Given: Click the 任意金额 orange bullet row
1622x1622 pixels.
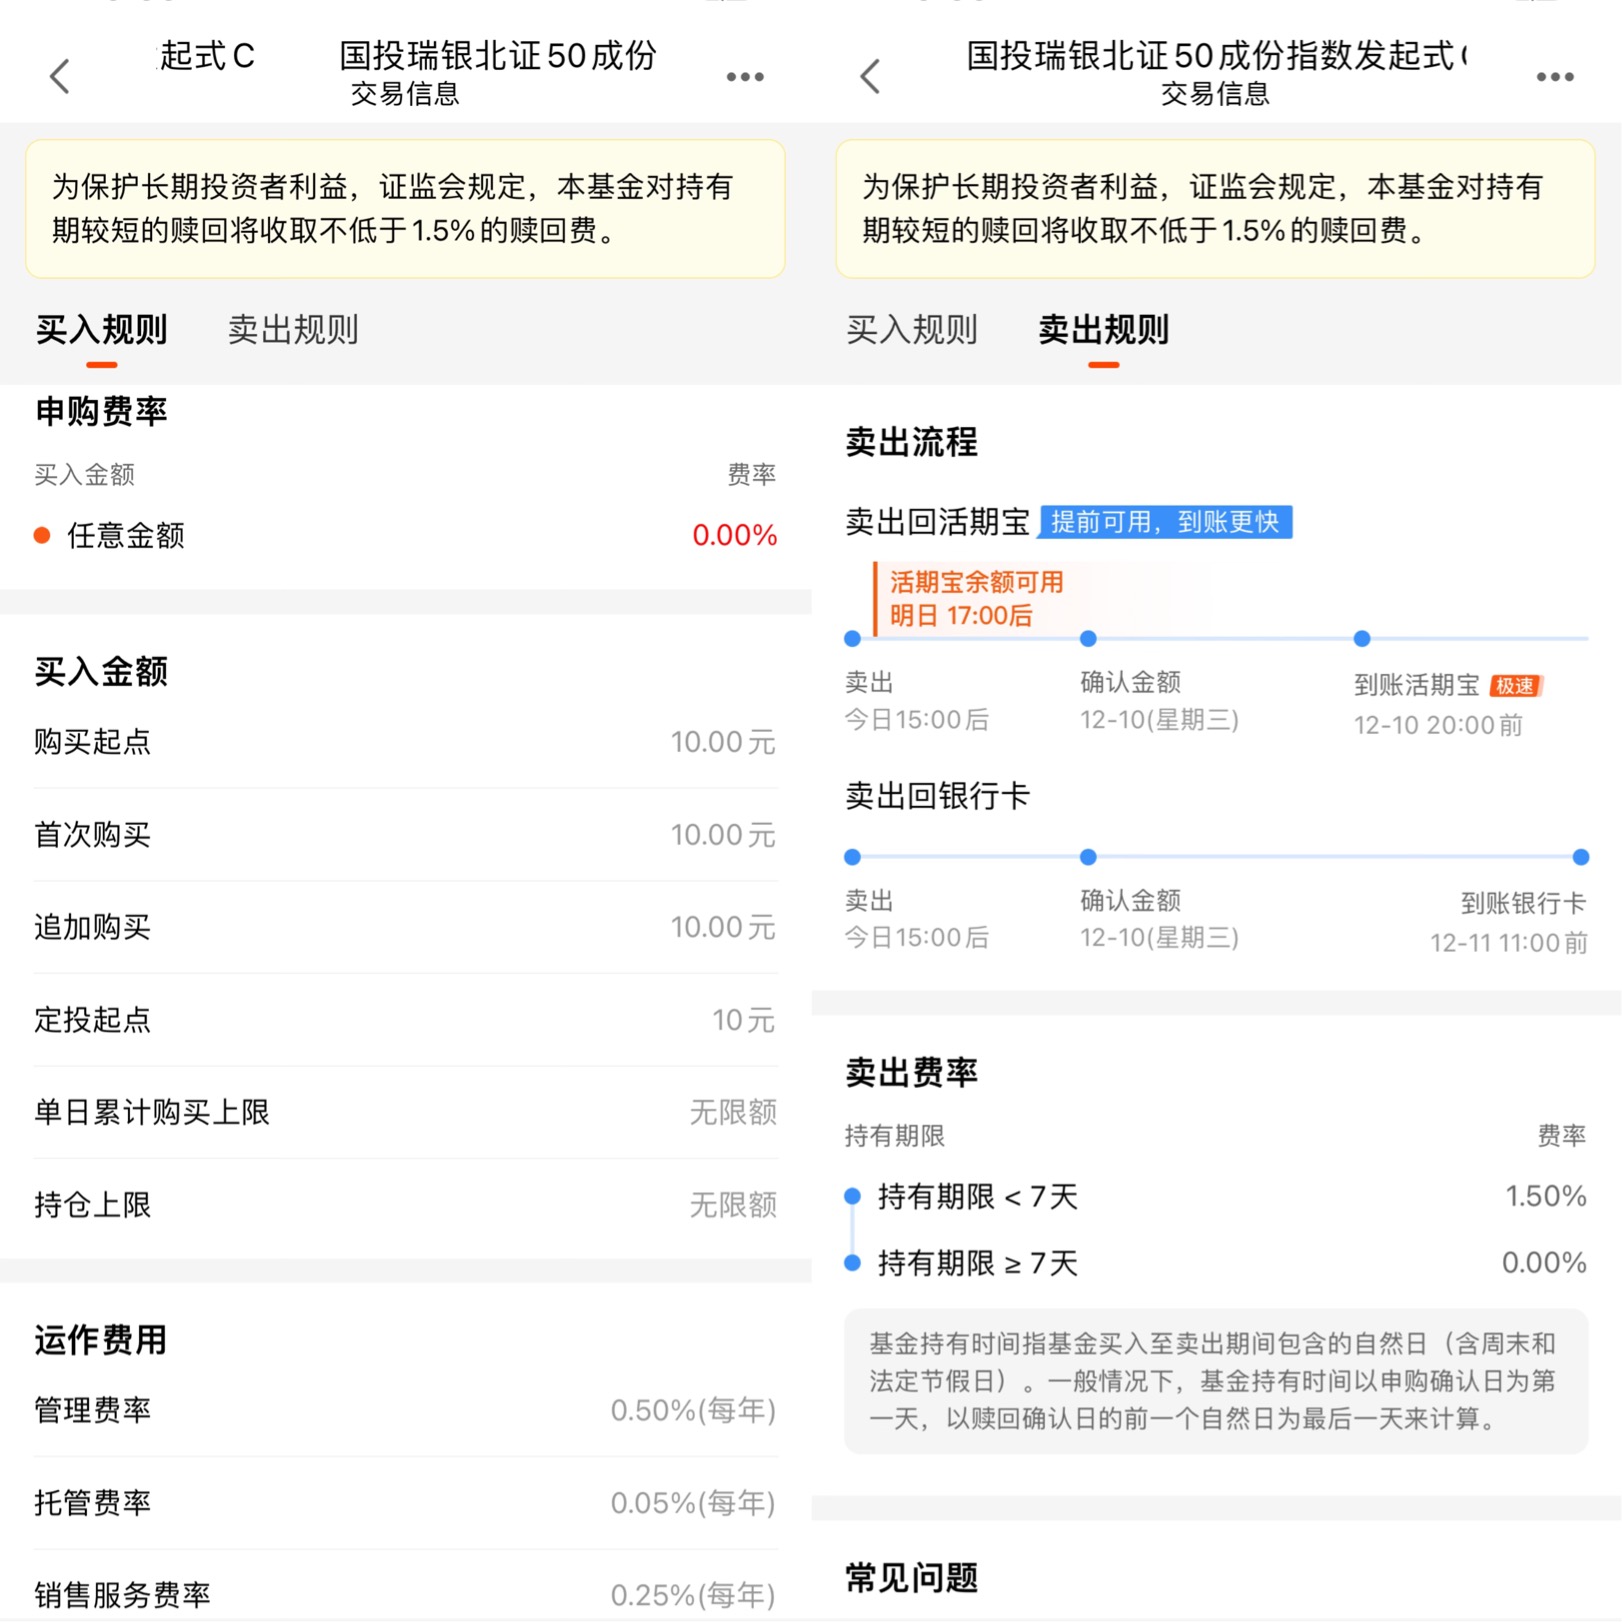Looking at the screenshot, I should tap(405, 535).
